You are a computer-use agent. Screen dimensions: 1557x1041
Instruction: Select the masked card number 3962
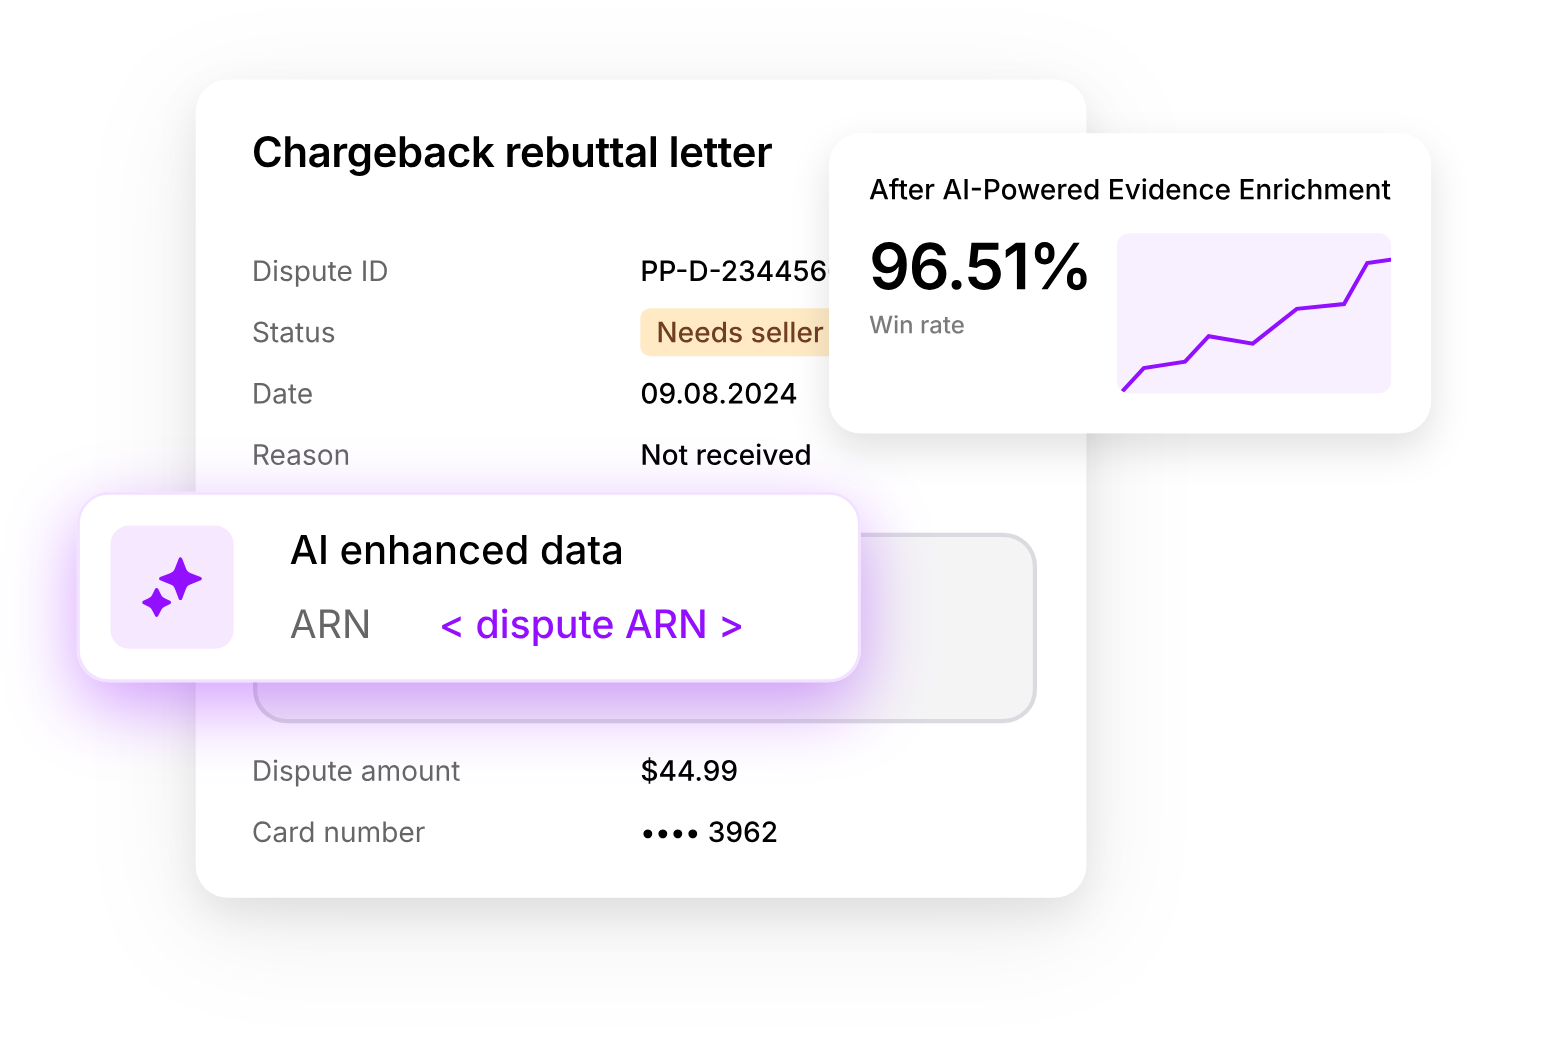pos(710,832)
